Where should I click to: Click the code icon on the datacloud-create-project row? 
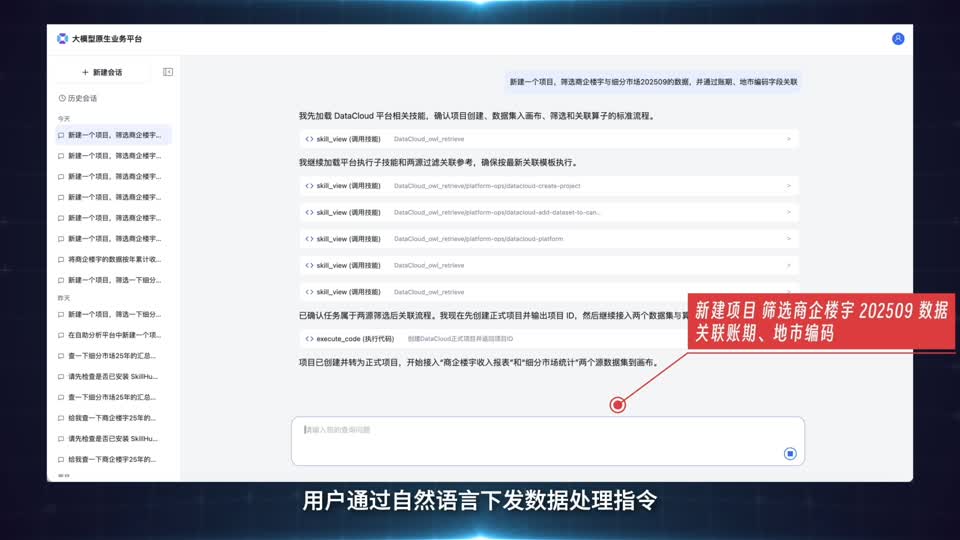click(x=309, y=186)
